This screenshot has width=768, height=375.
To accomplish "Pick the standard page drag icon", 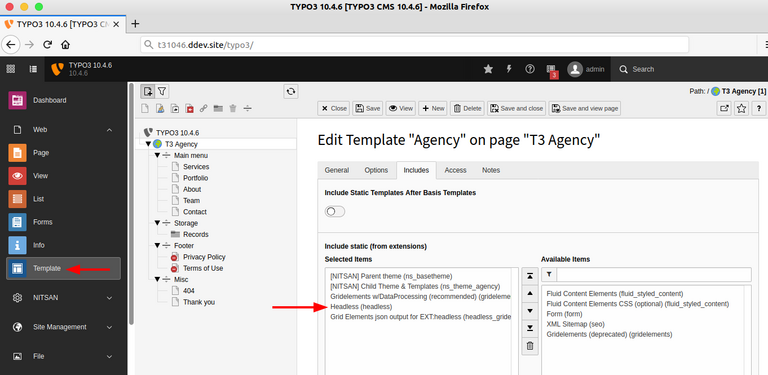I will point(144,109).
